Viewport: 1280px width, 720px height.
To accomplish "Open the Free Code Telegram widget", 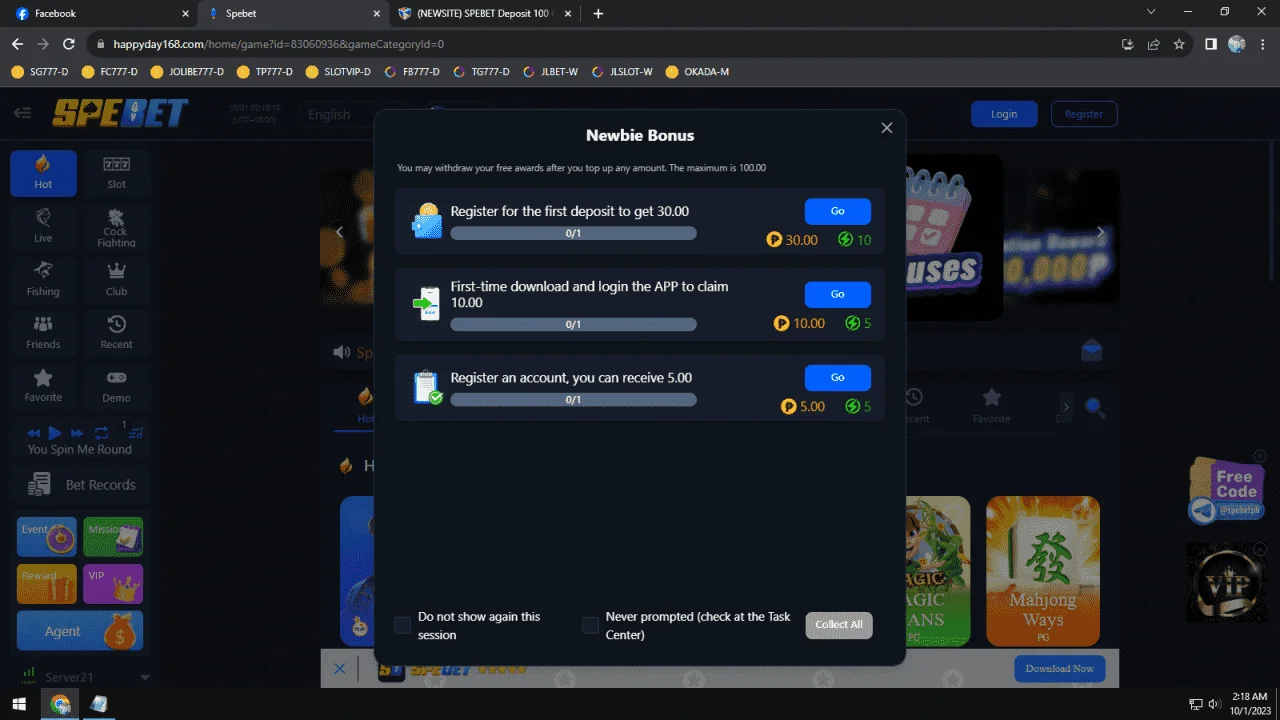I will (1225, 492).
